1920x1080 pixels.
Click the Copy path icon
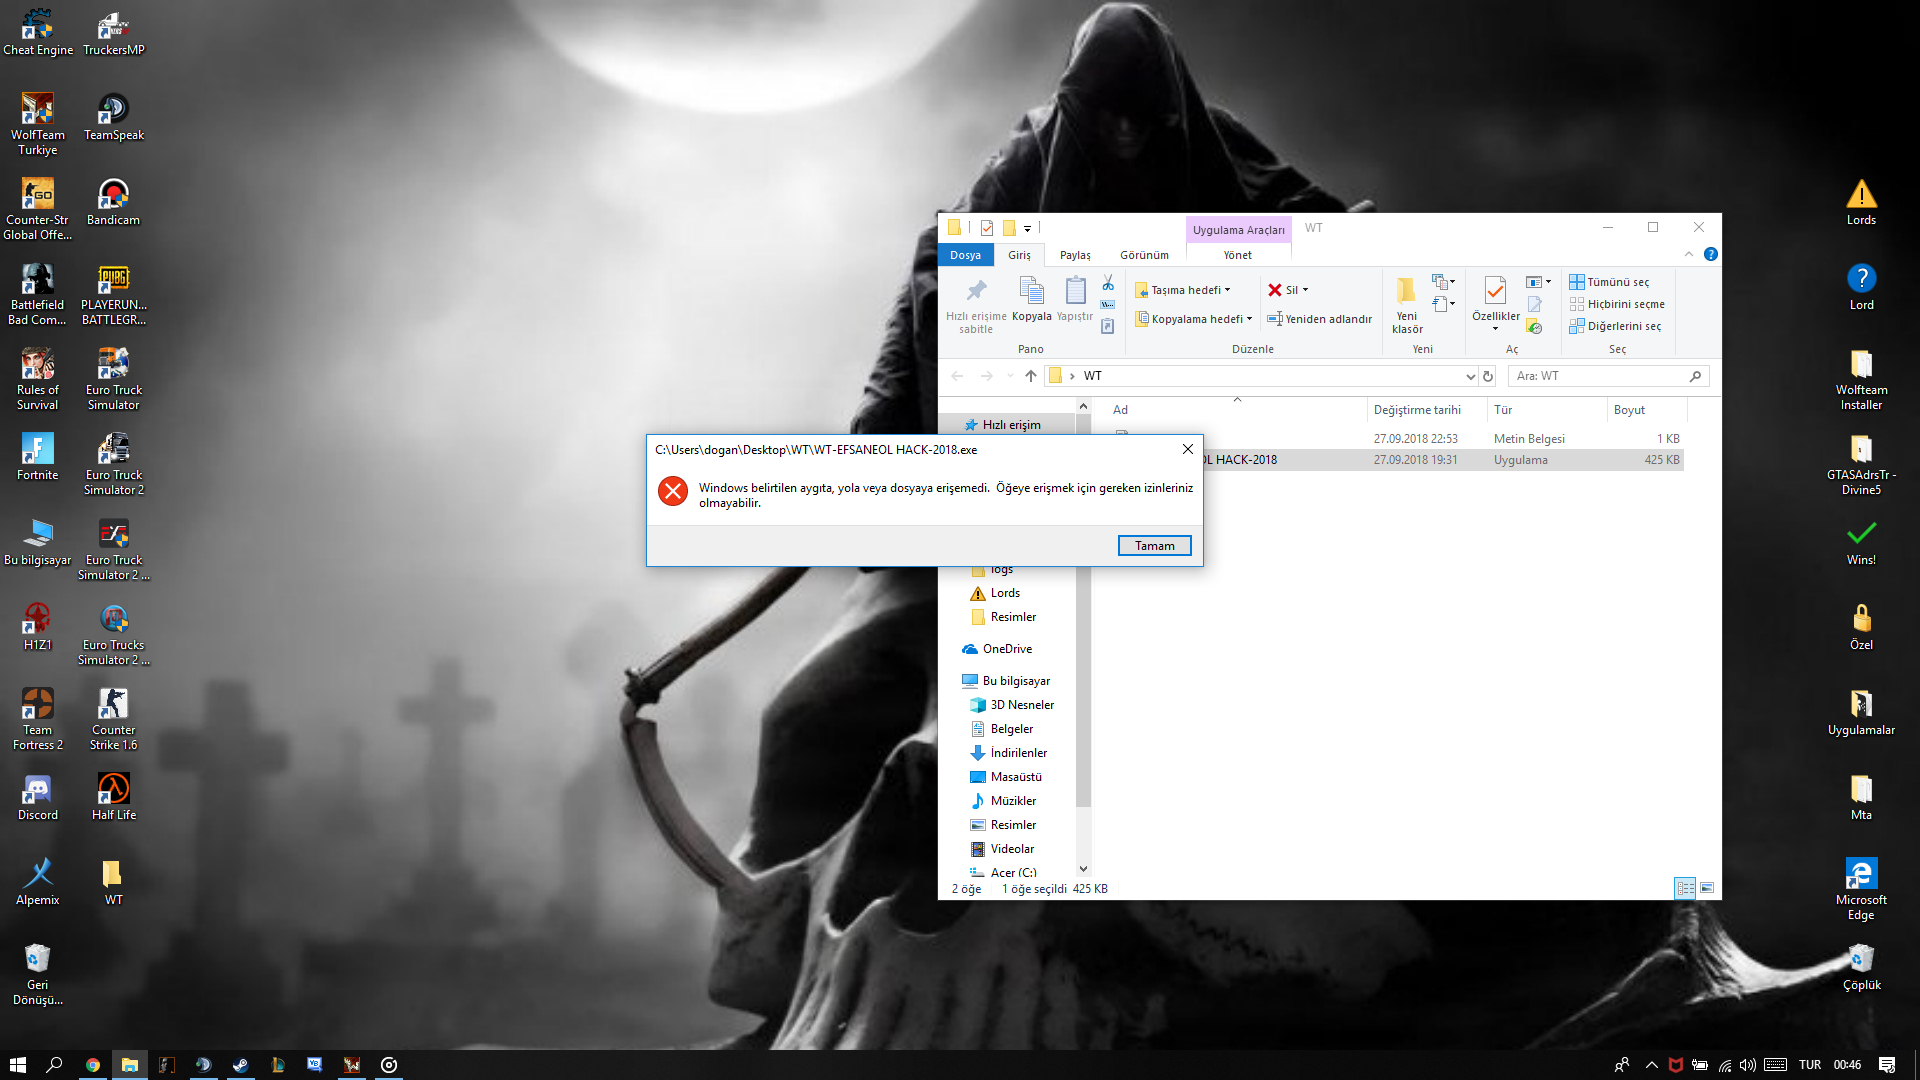(1108, 305)
